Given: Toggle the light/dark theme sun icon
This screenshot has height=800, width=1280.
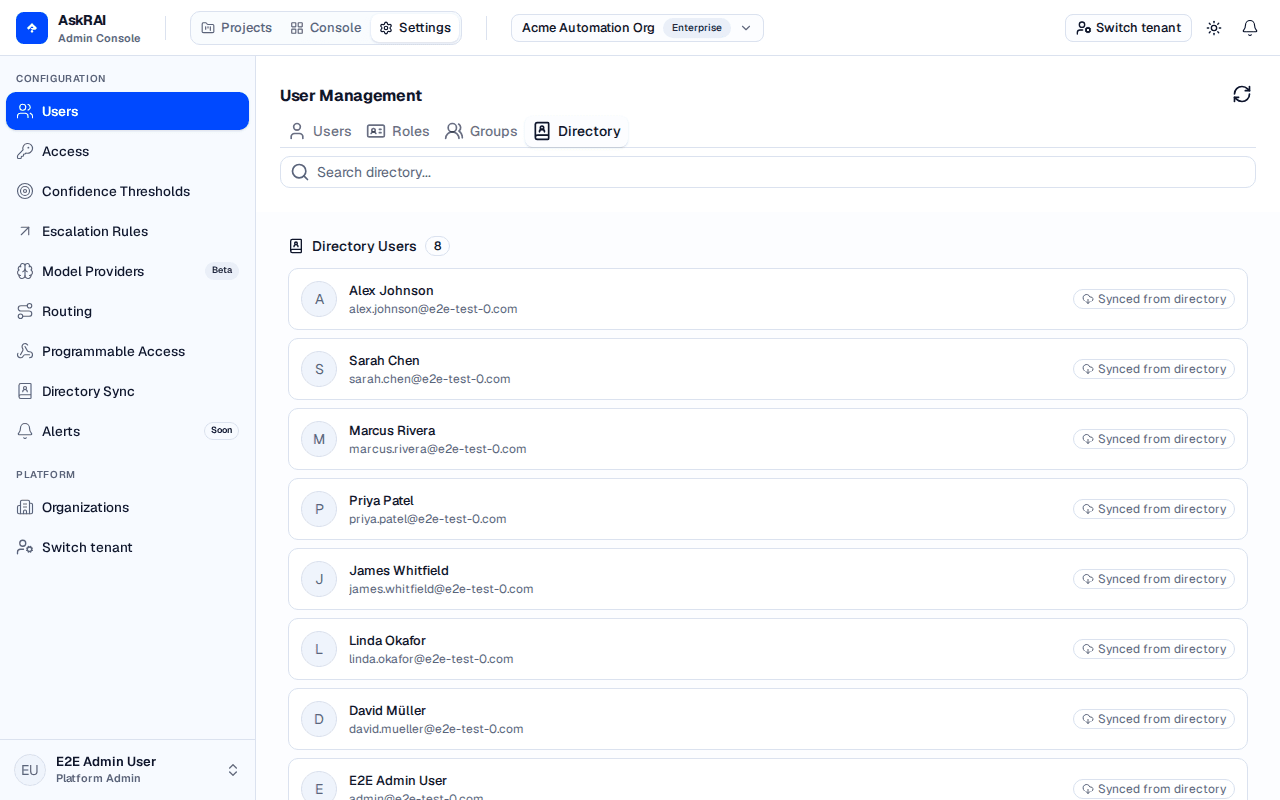Looking at the screenshot, I should click(1214, 28).
